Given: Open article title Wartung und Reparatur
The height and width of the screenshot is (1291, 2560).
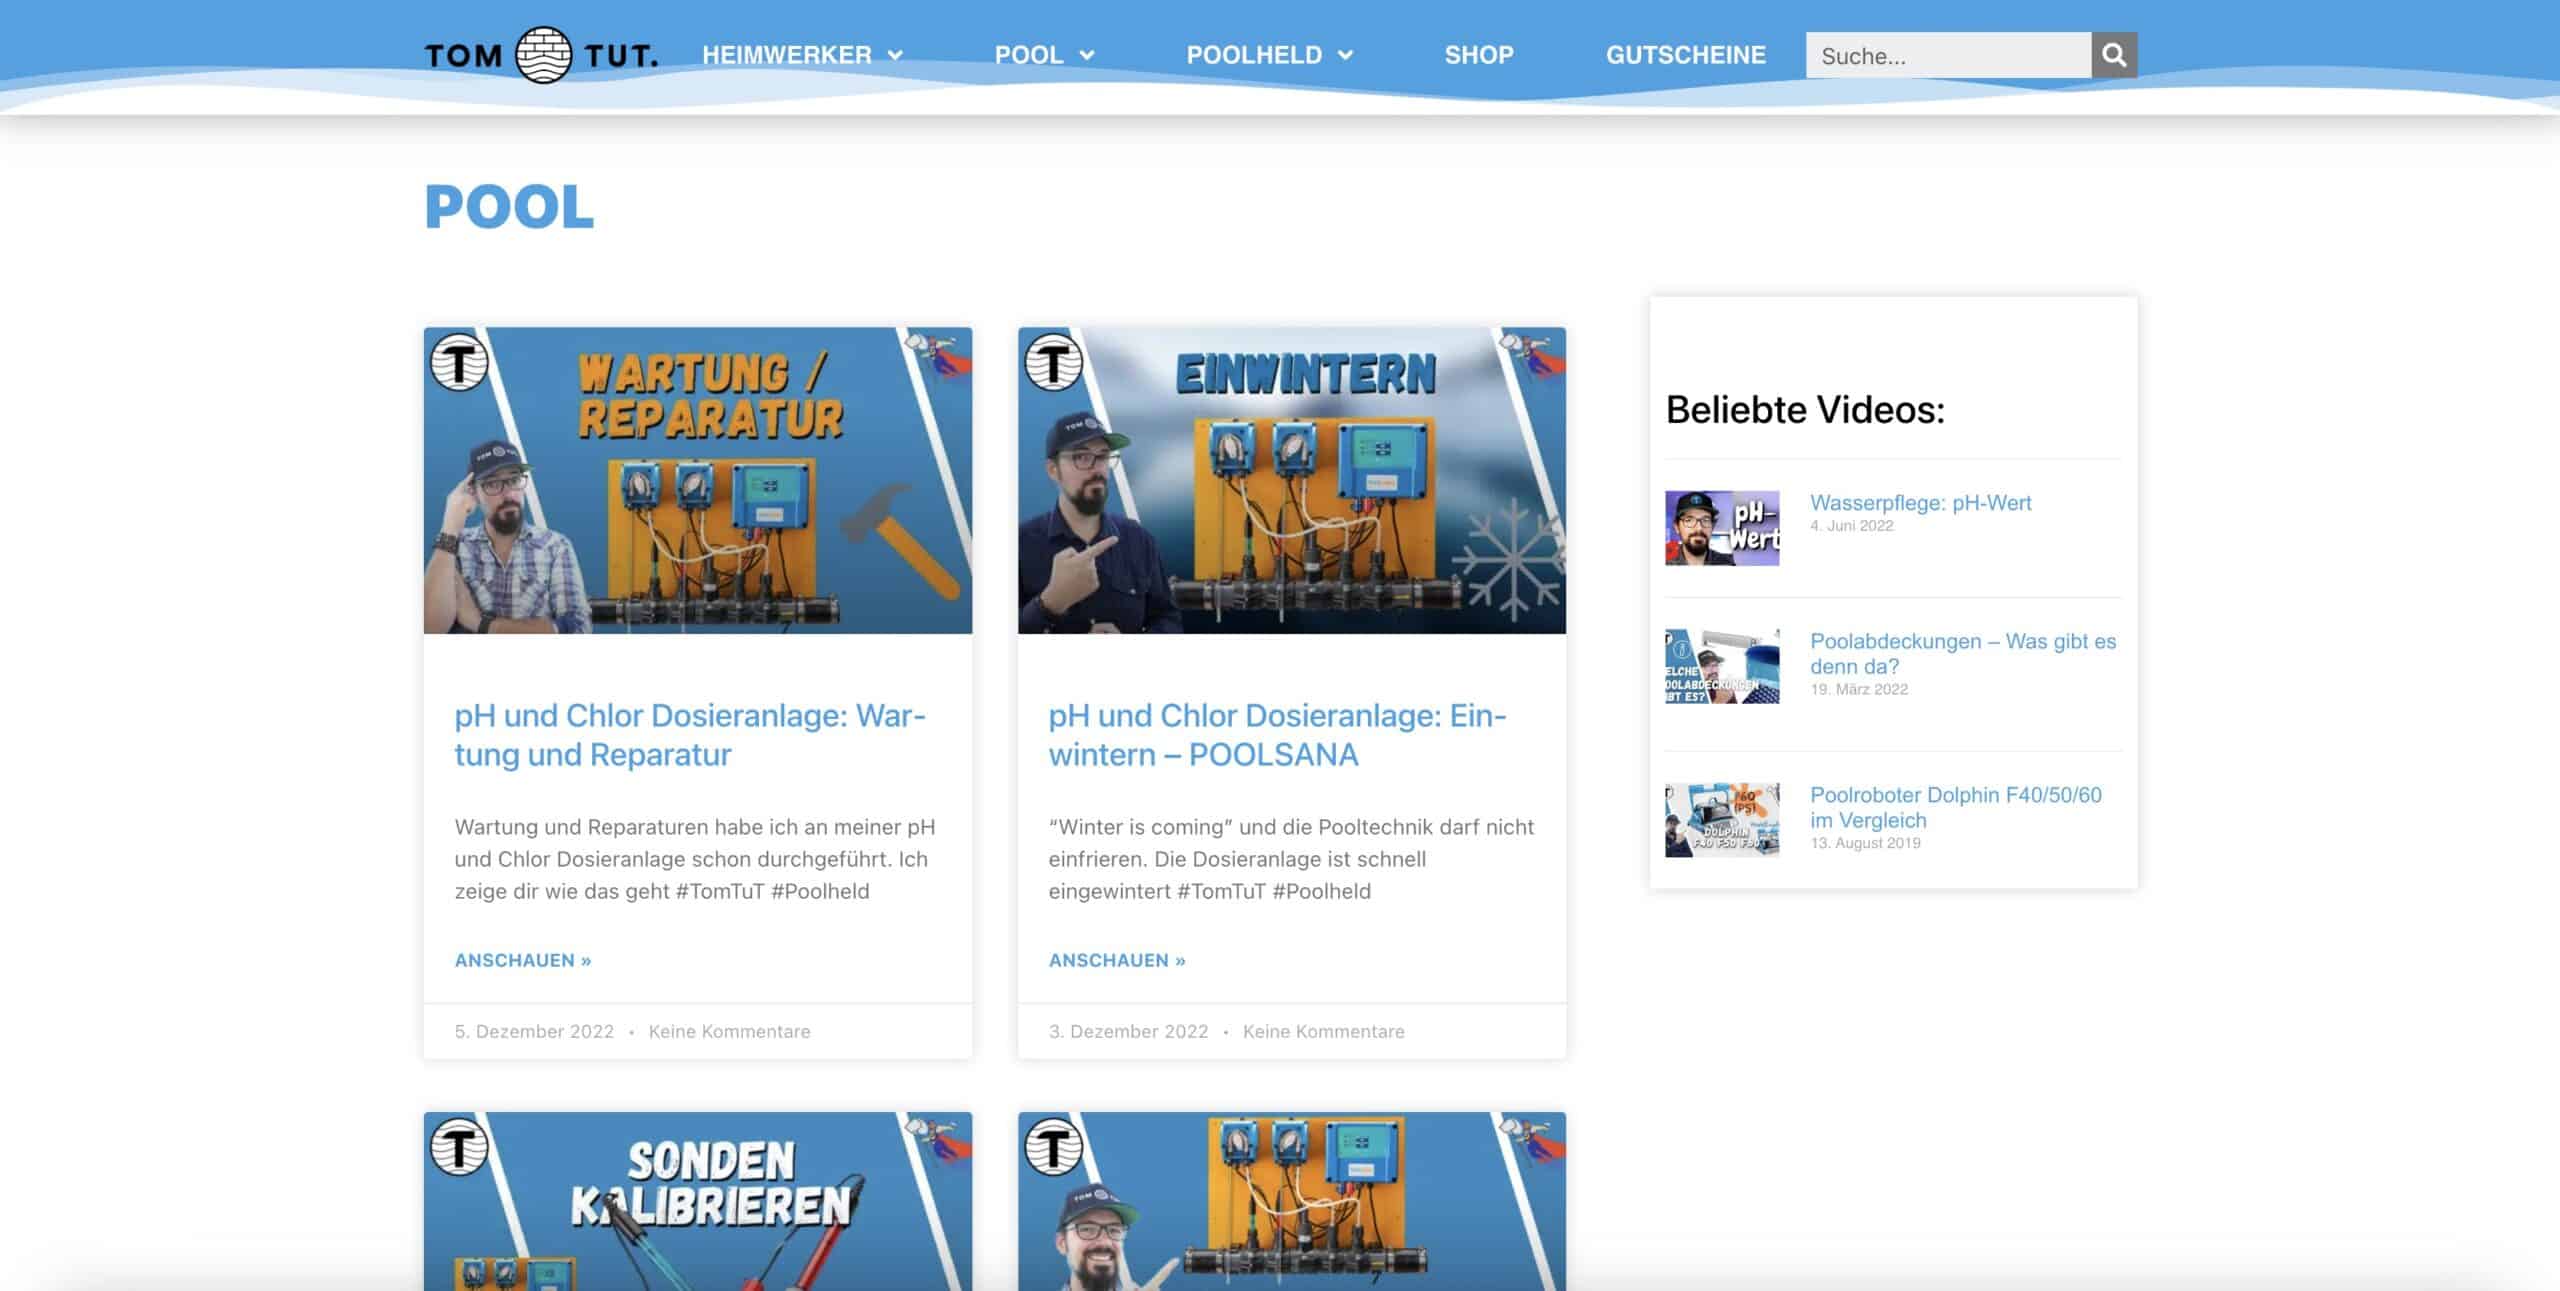Looking at the screenshot, I should click(690, 734).
